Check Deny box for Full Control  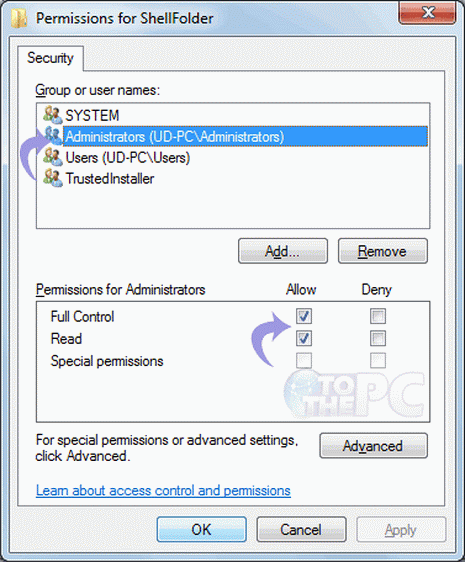coord(378,316)
